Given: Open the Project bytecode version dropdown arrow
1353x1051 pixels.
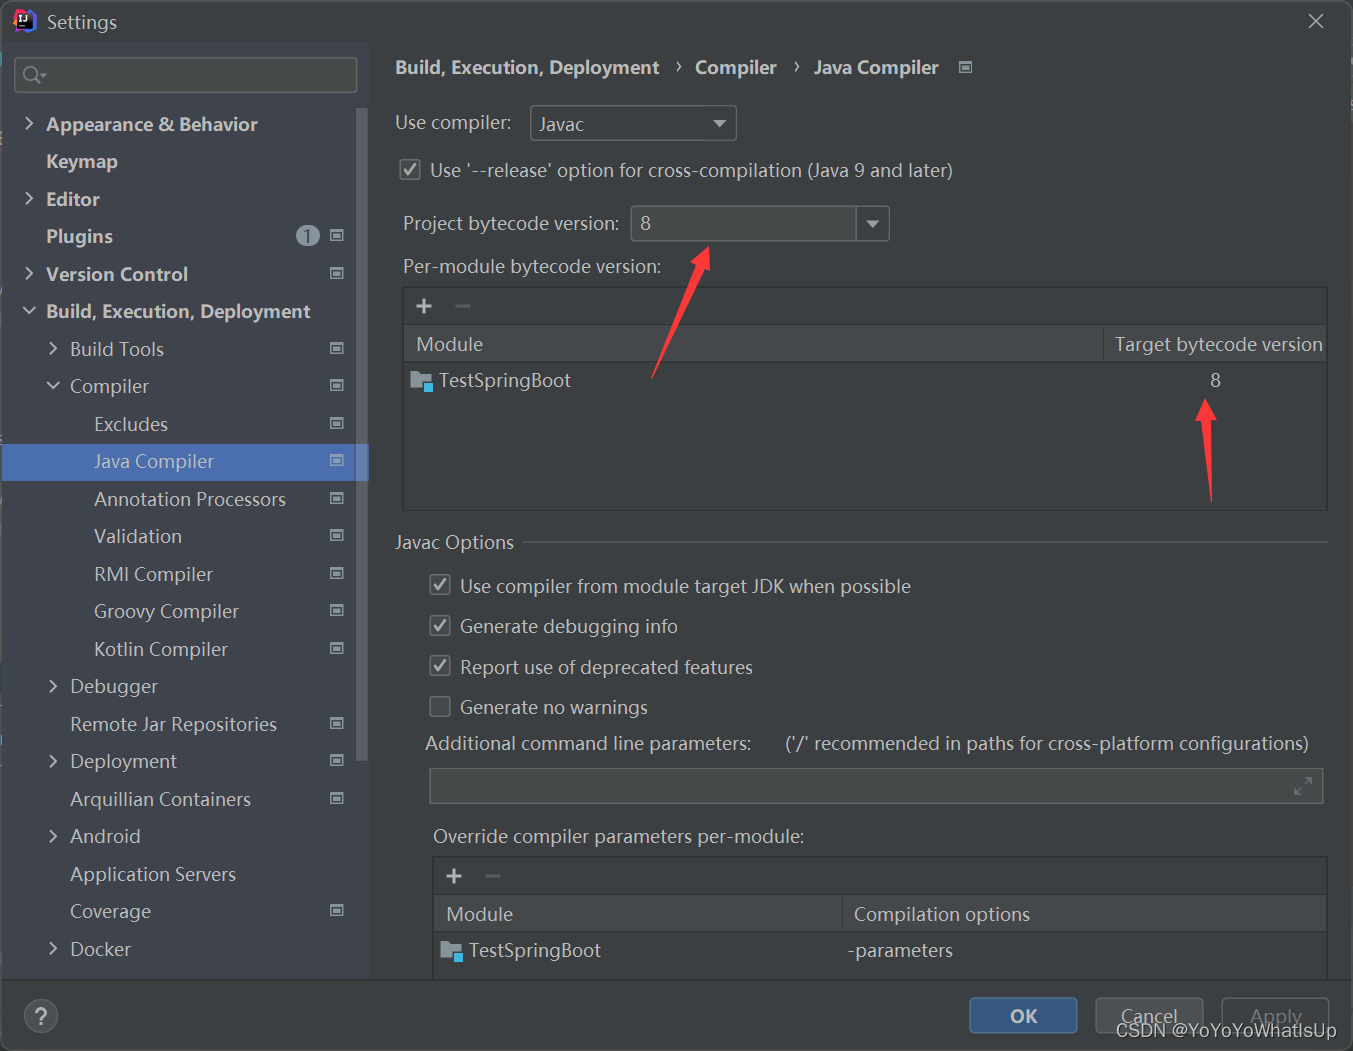Looking at the screenshot, I should [x=873, y=223].
